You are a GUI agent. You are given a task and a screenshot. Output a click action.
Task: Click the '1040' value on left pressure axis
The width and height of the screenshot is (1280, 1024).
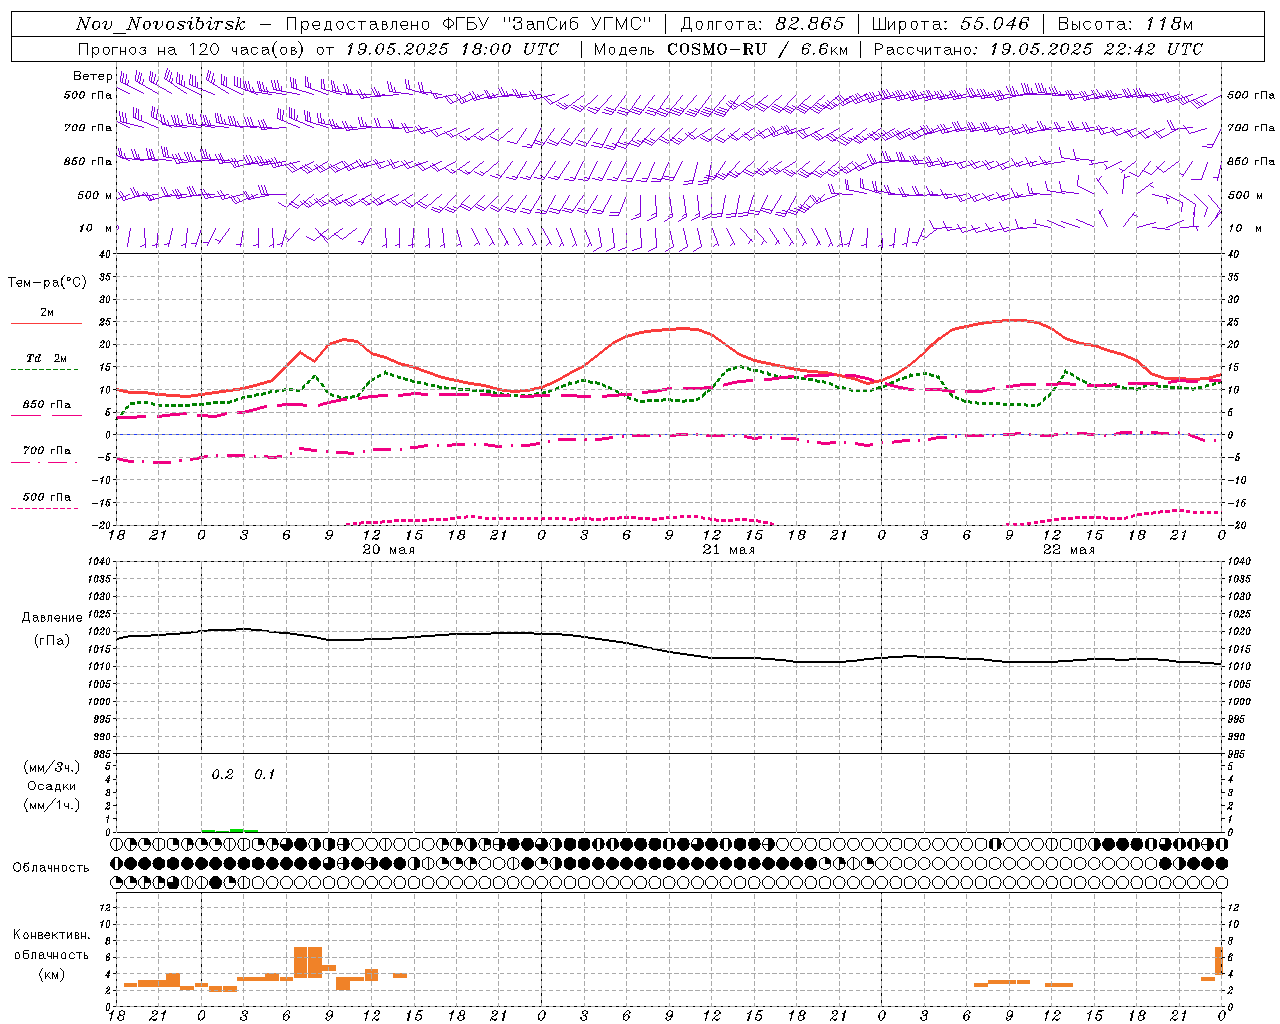100,562
